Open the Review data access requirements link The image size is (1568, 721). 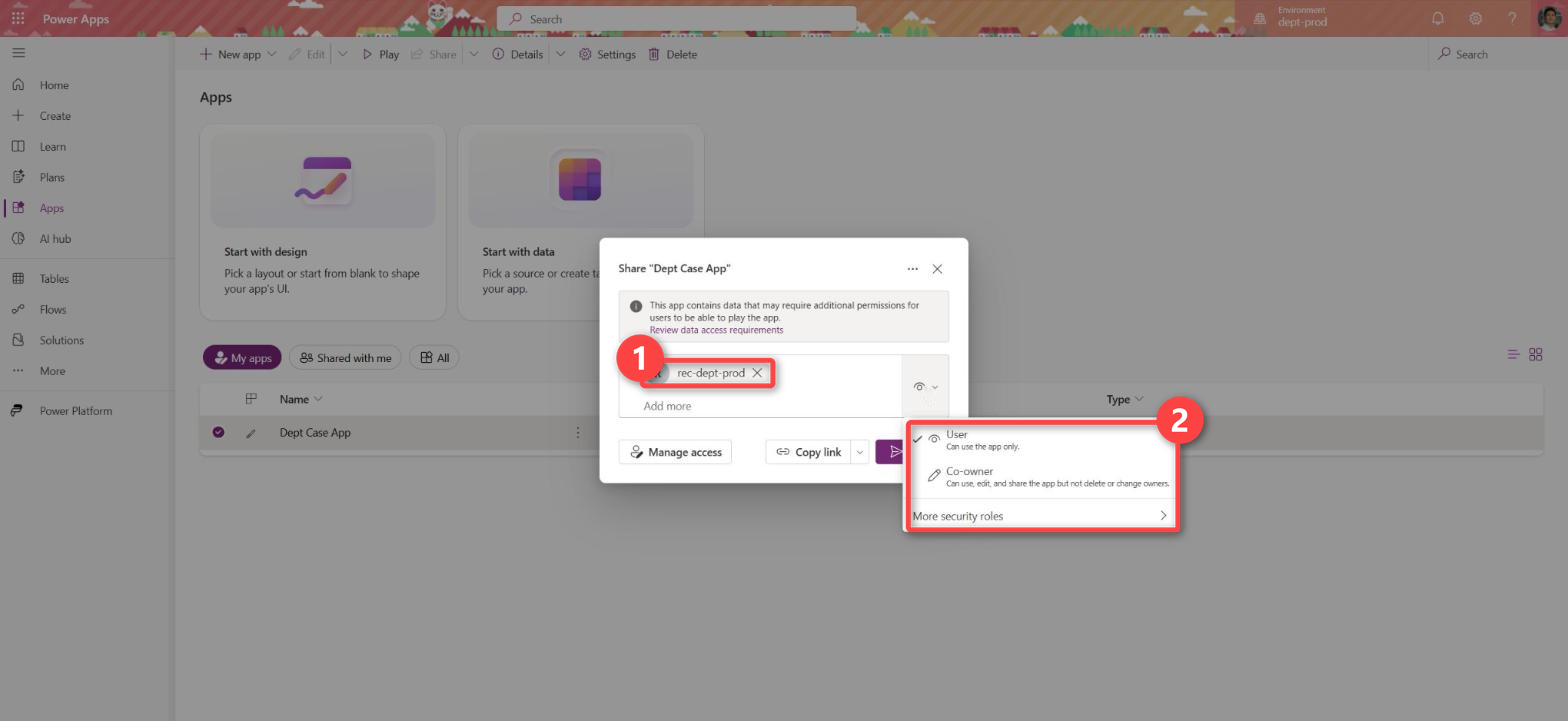[716, 330]
